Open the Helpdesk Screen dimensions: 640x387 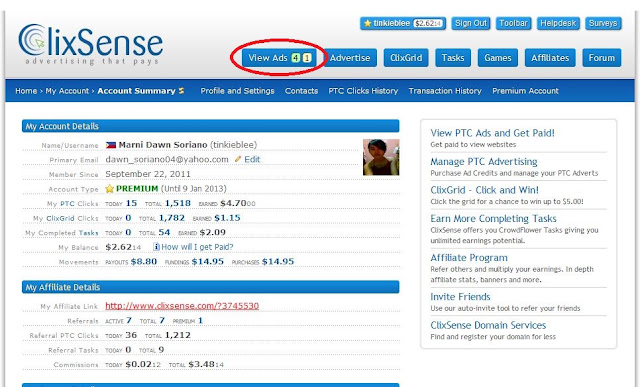point(558,23)
